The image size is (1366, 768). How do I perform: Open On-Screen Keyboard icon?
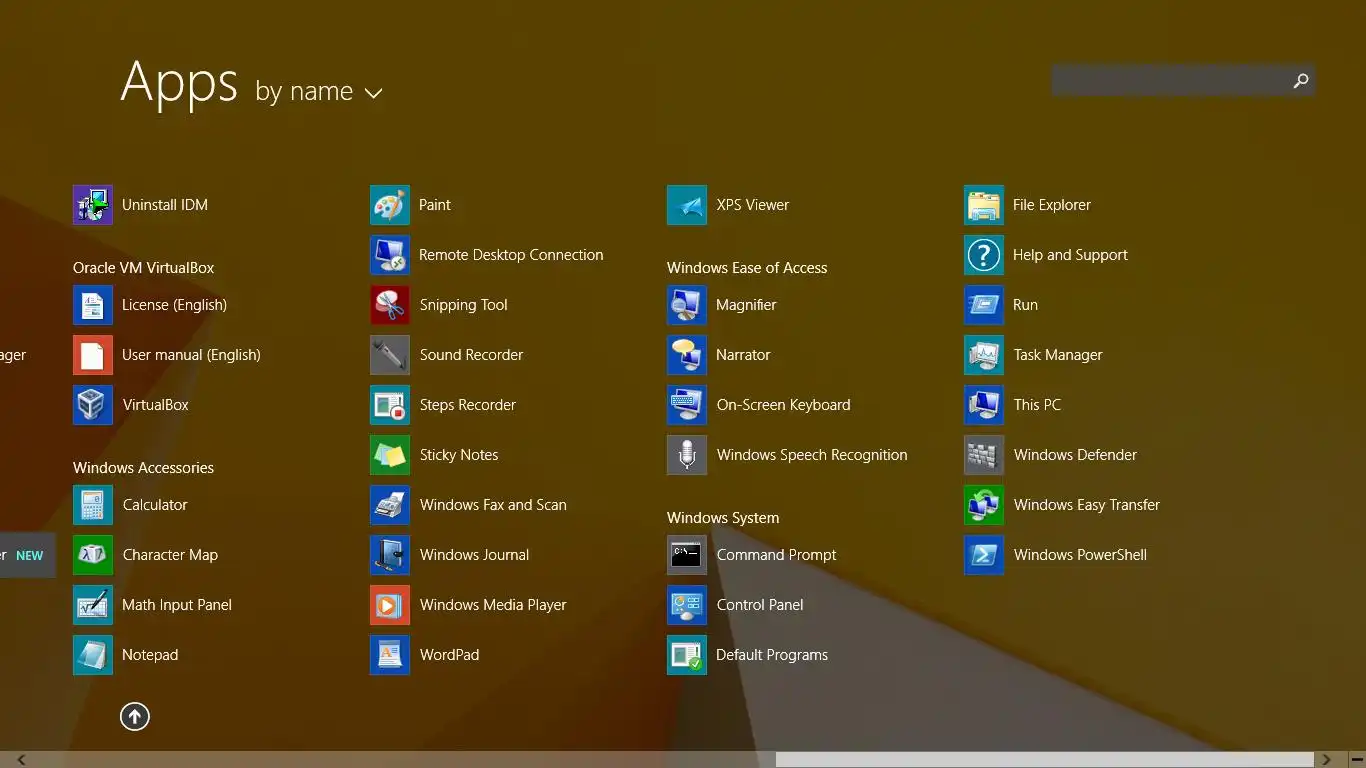pyautogui.click(x=687, y=405)
